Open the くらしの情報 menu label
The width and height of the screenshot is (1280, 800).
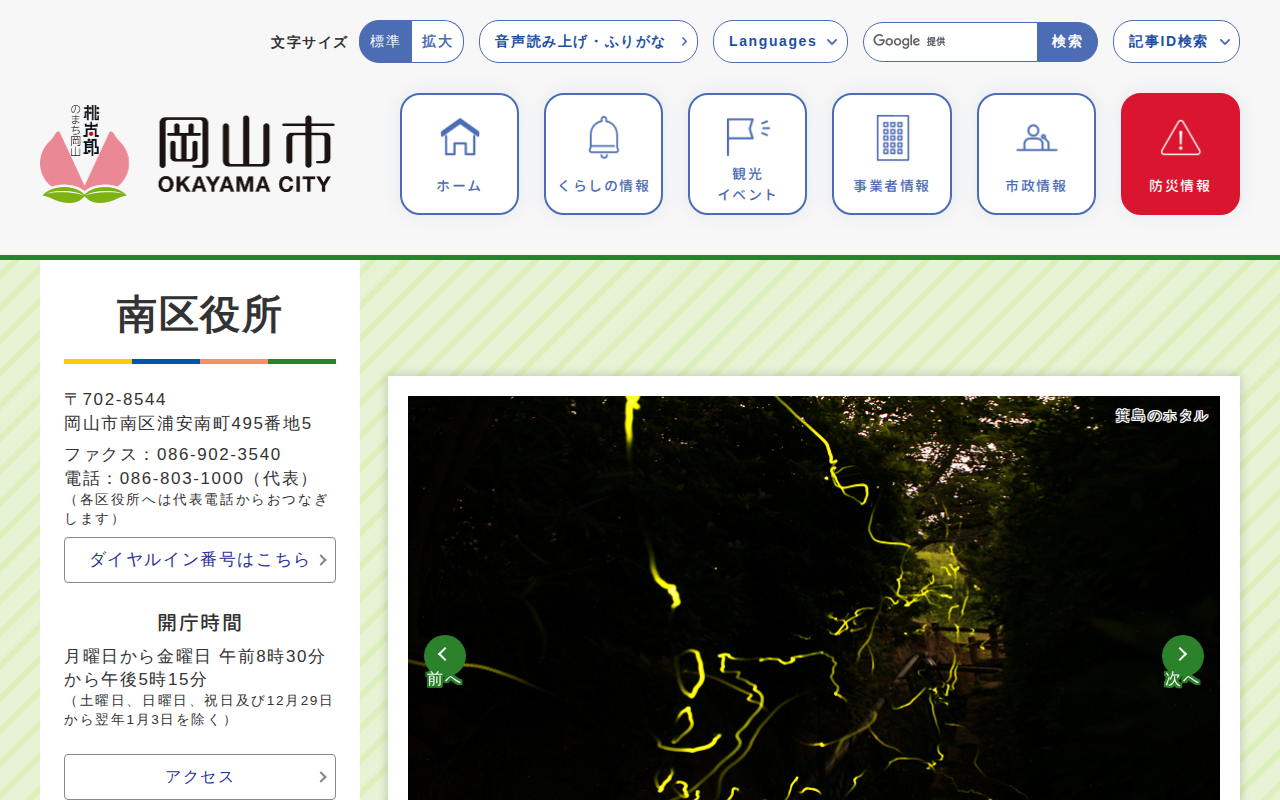pyautogui.click(x=604, y=186)
